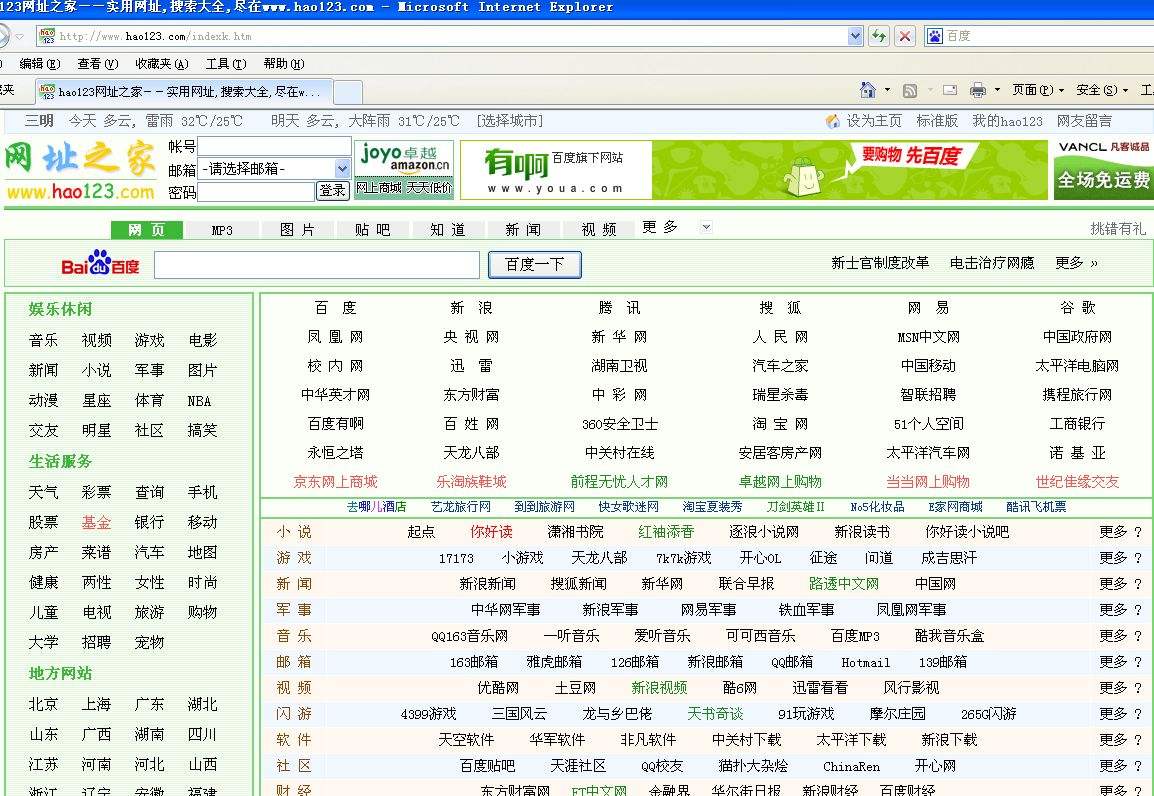
Task: Click the 百度一下 search button
Action: (x=534, y=263)
